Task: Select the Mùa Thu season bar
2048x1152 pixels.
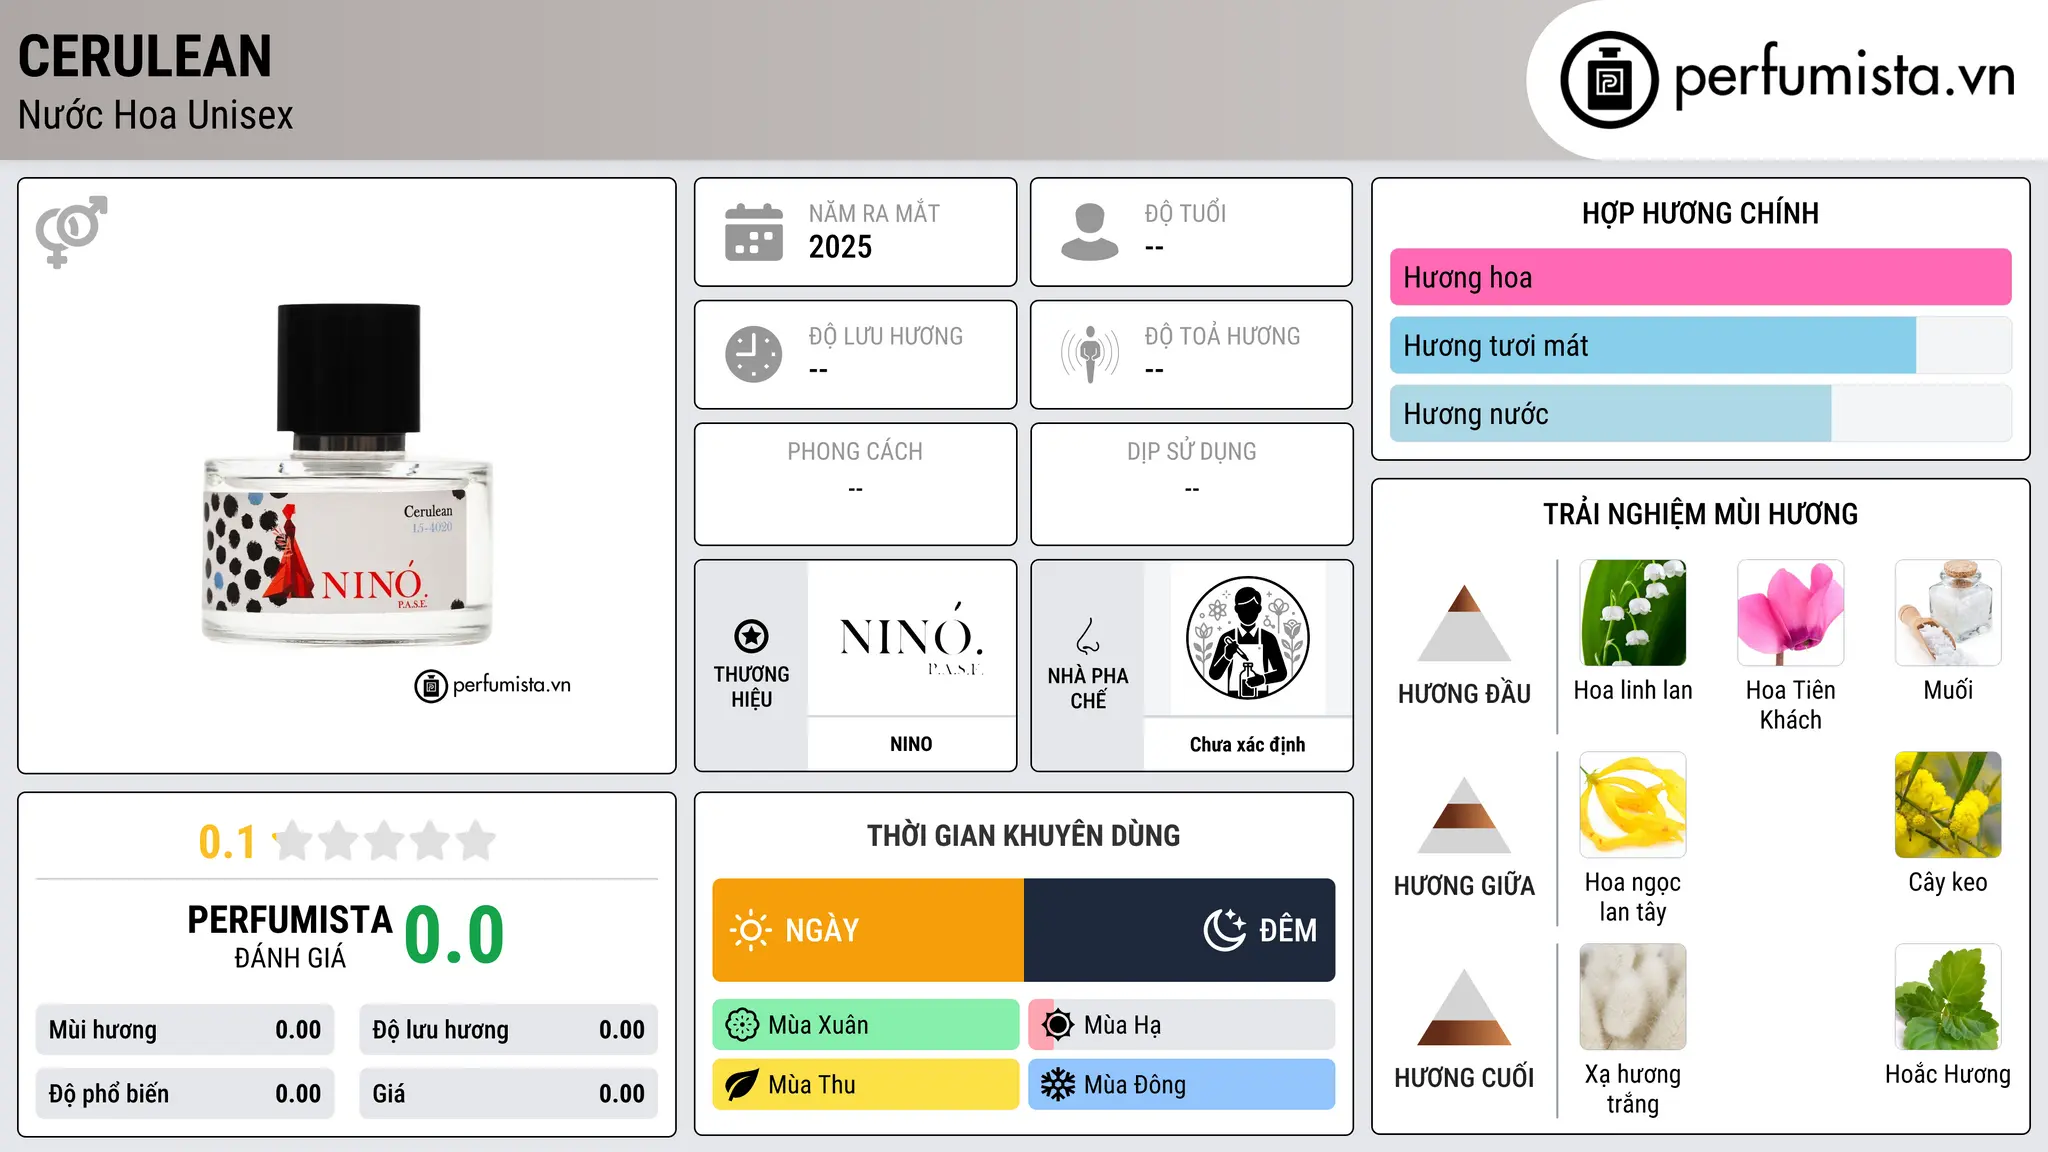Action: (x=866, y=1085)
